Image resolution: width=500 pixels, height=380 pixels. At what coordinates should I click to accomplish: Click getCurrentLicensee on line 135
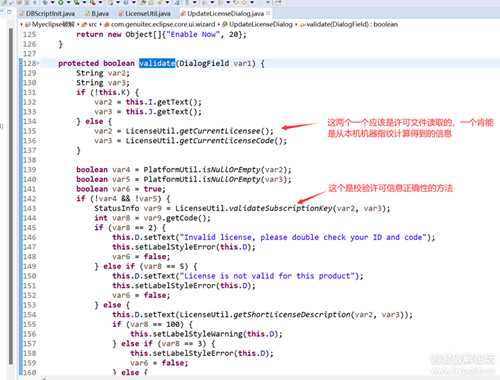point(224,131)
